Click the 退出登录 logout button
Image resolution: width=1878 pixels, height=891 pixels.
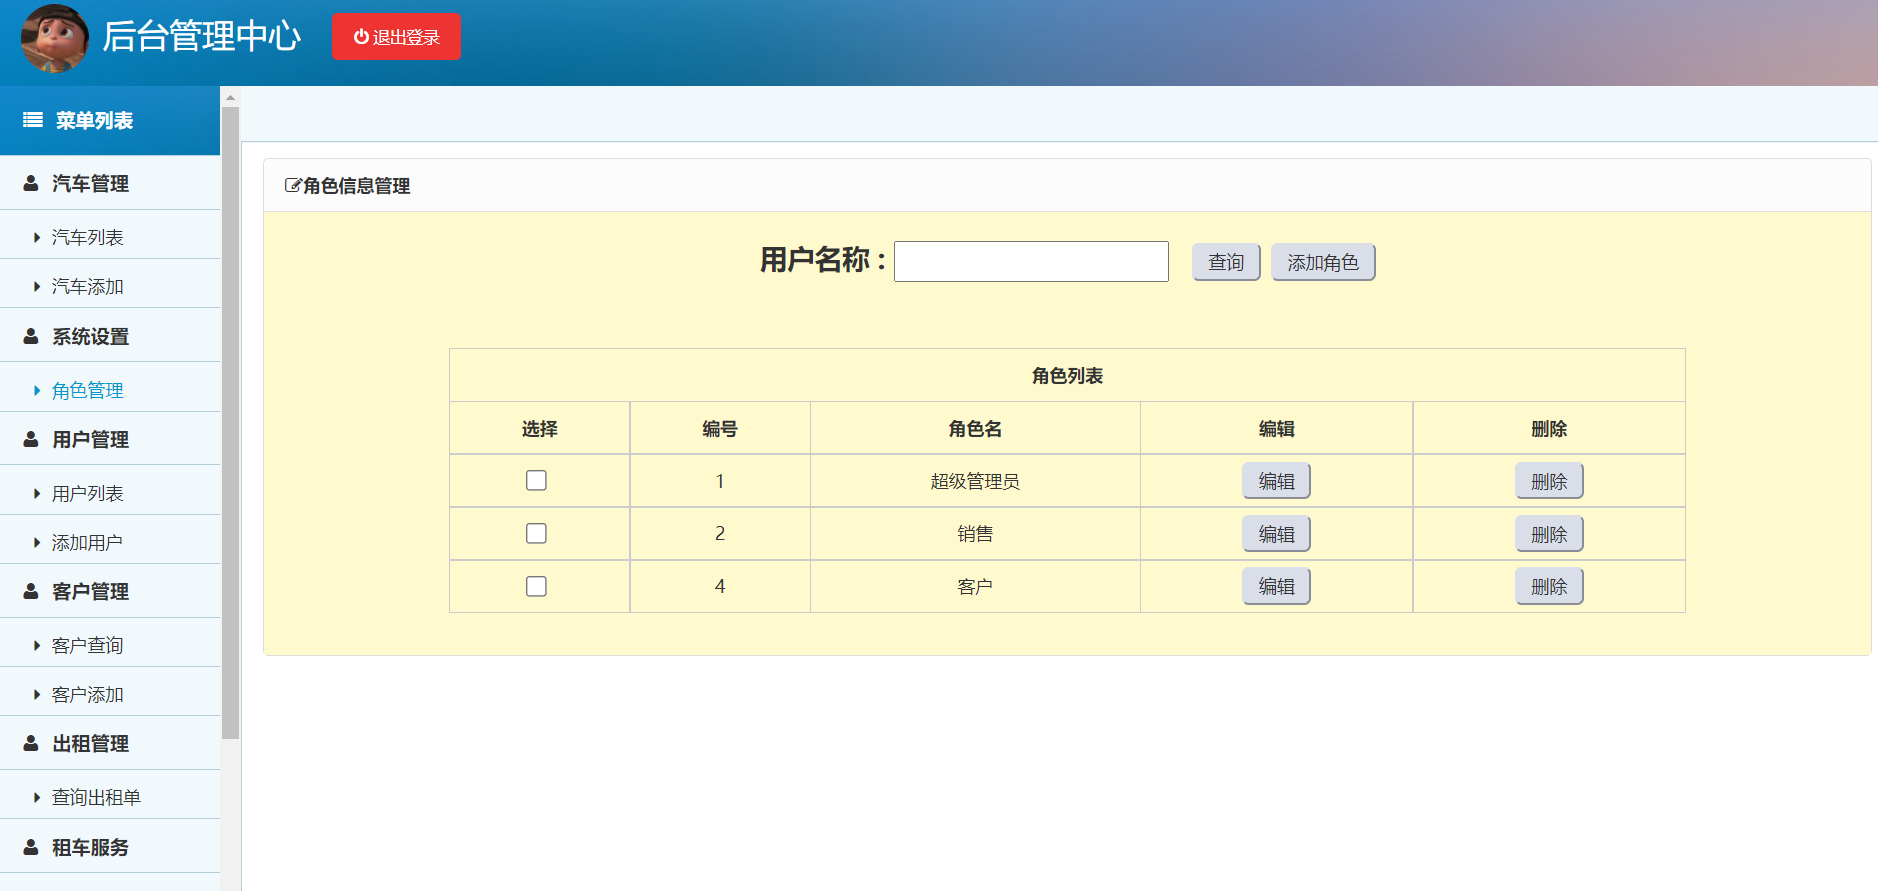coord(396,37)
